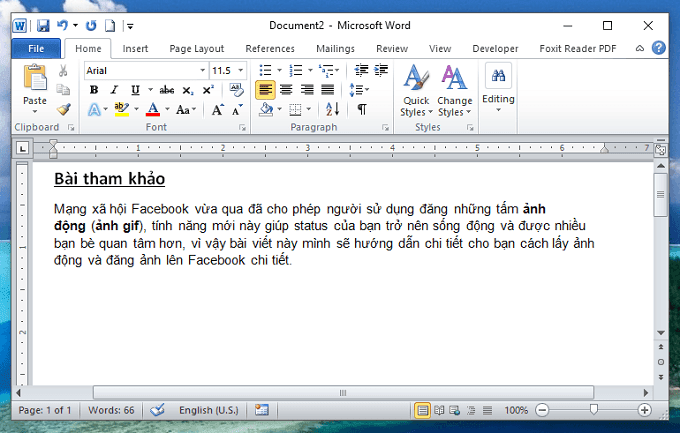This screenshot has height=433, width=680.
Task: Click the vertical scrollbar thumb
Action: pos(660,194)
